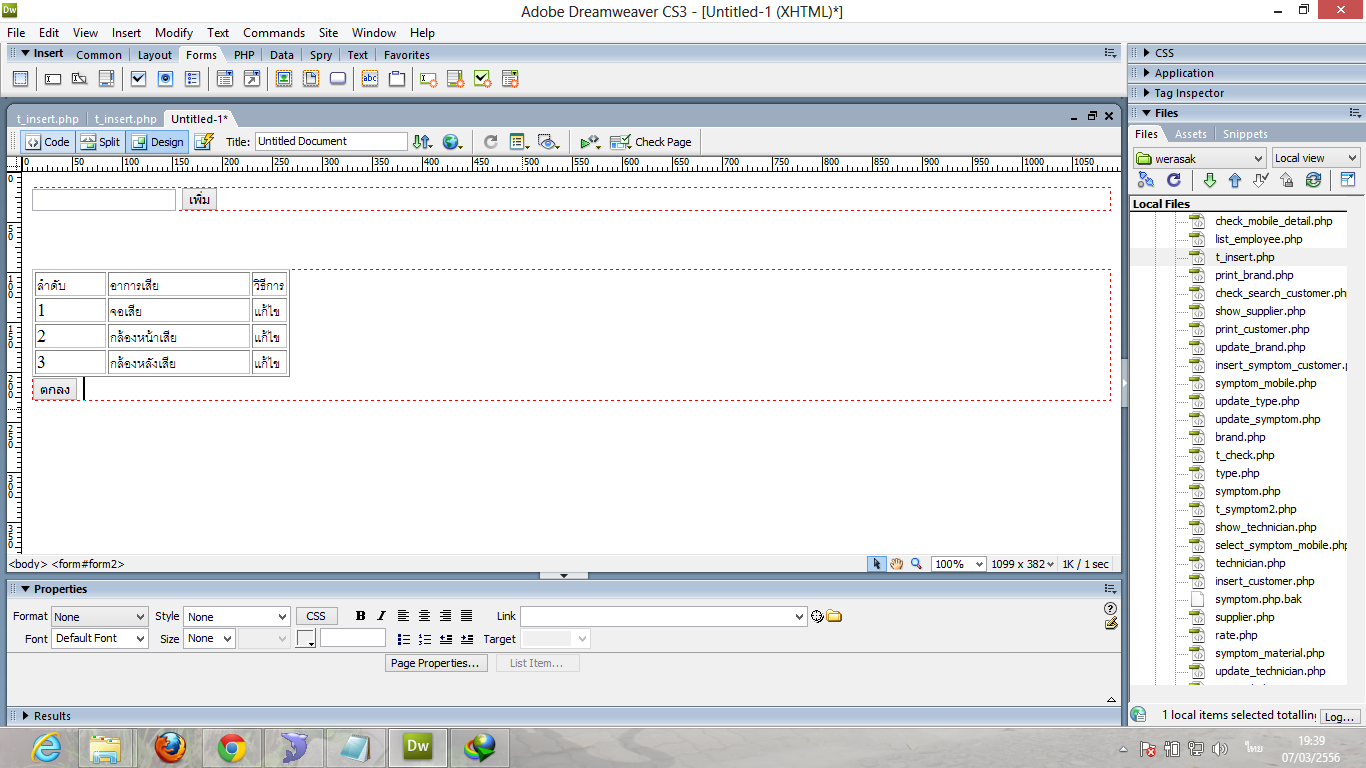Open Preview in Browser globe menu
The image size is (1366, 768).
coord(452,142)
